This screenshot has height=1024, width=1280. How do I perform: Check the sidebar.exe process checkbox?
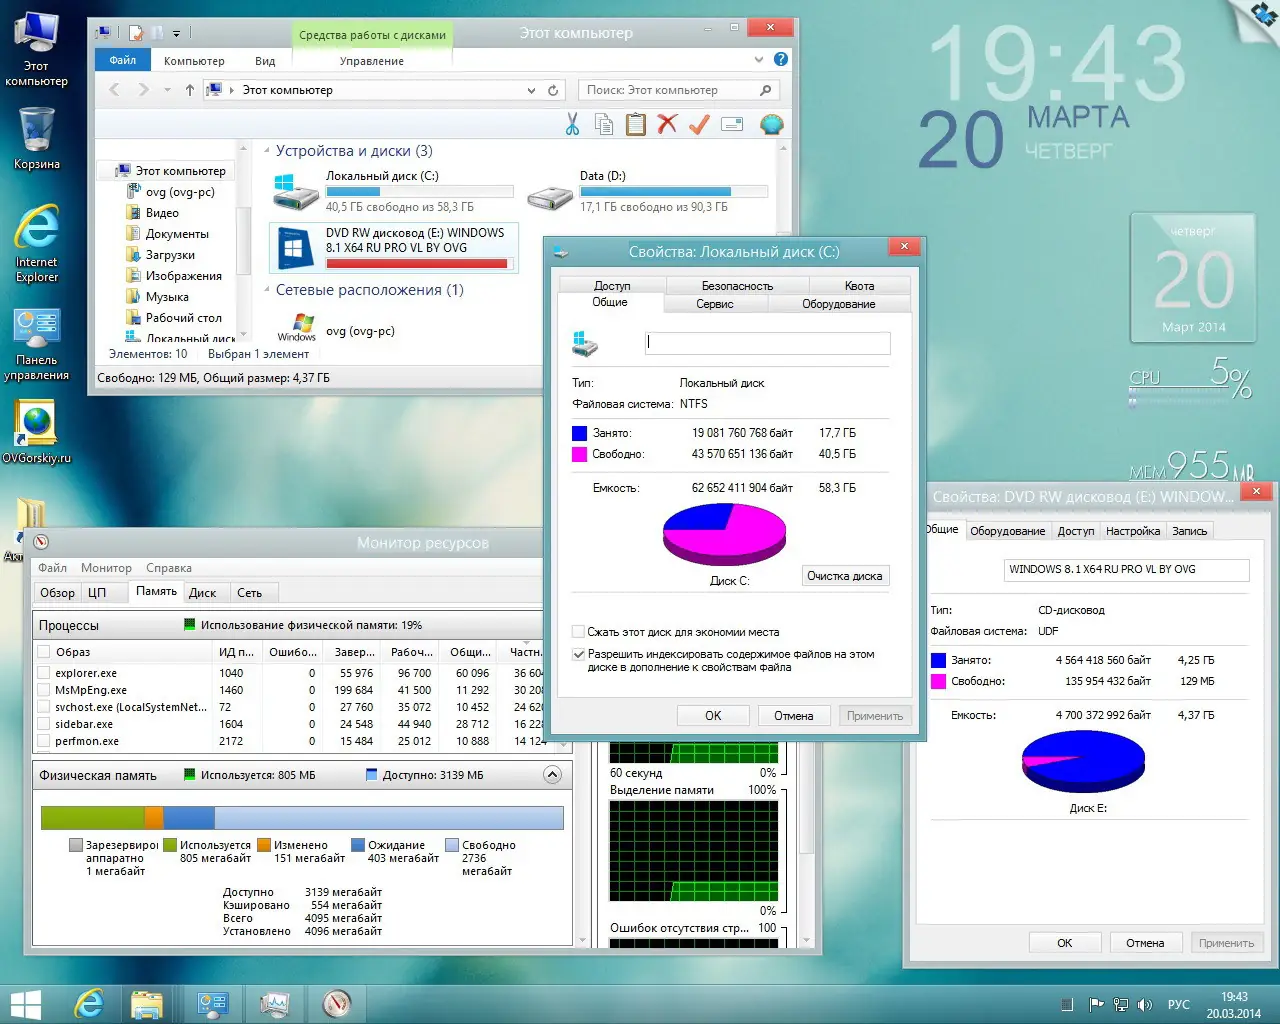click(44, 724)
